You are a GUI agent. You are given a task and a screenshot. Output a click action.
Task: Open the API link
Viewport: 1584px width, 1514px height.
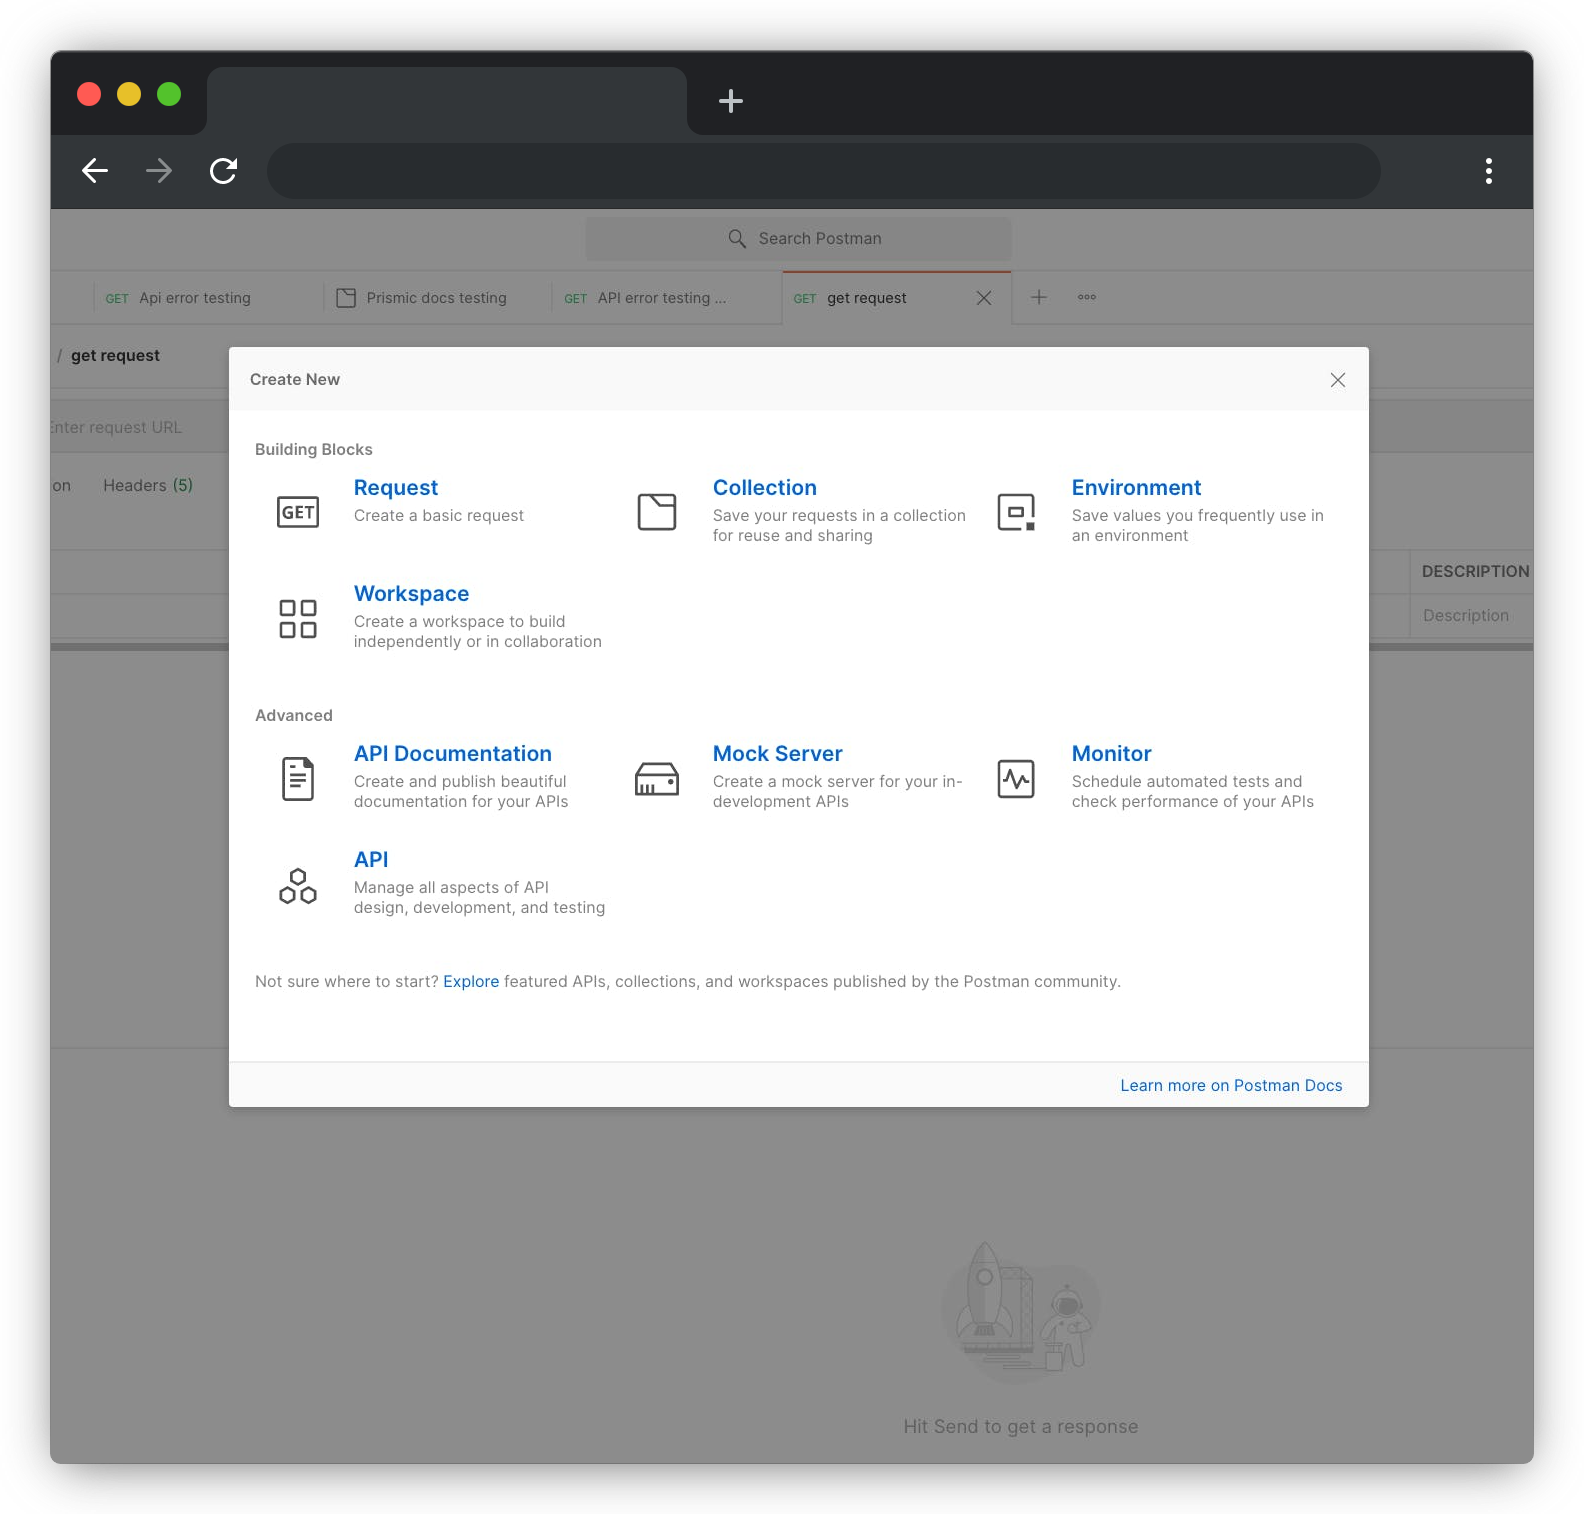(371, 860)
